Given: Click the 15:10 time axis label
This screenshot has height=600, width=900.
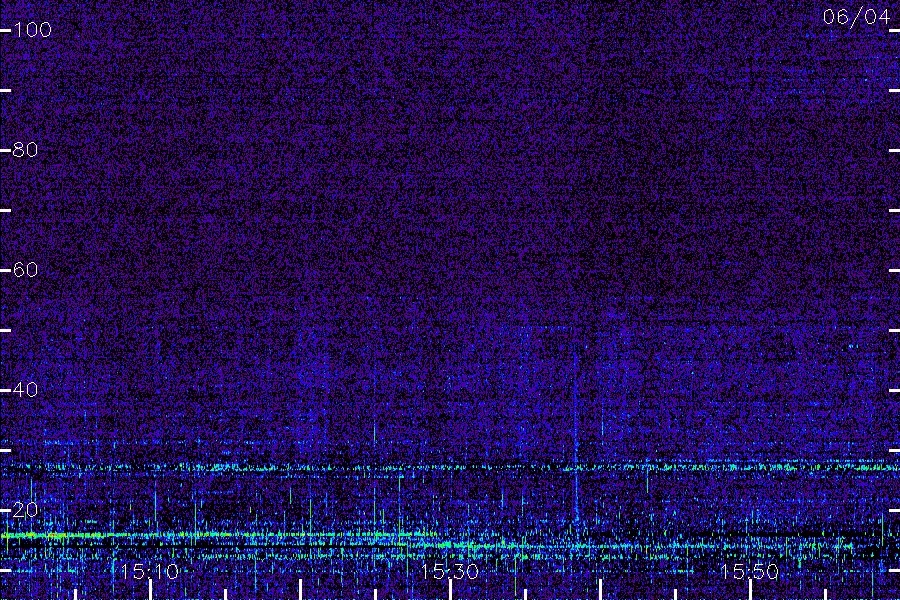Looking at the screenshot, I should point(150,571).
